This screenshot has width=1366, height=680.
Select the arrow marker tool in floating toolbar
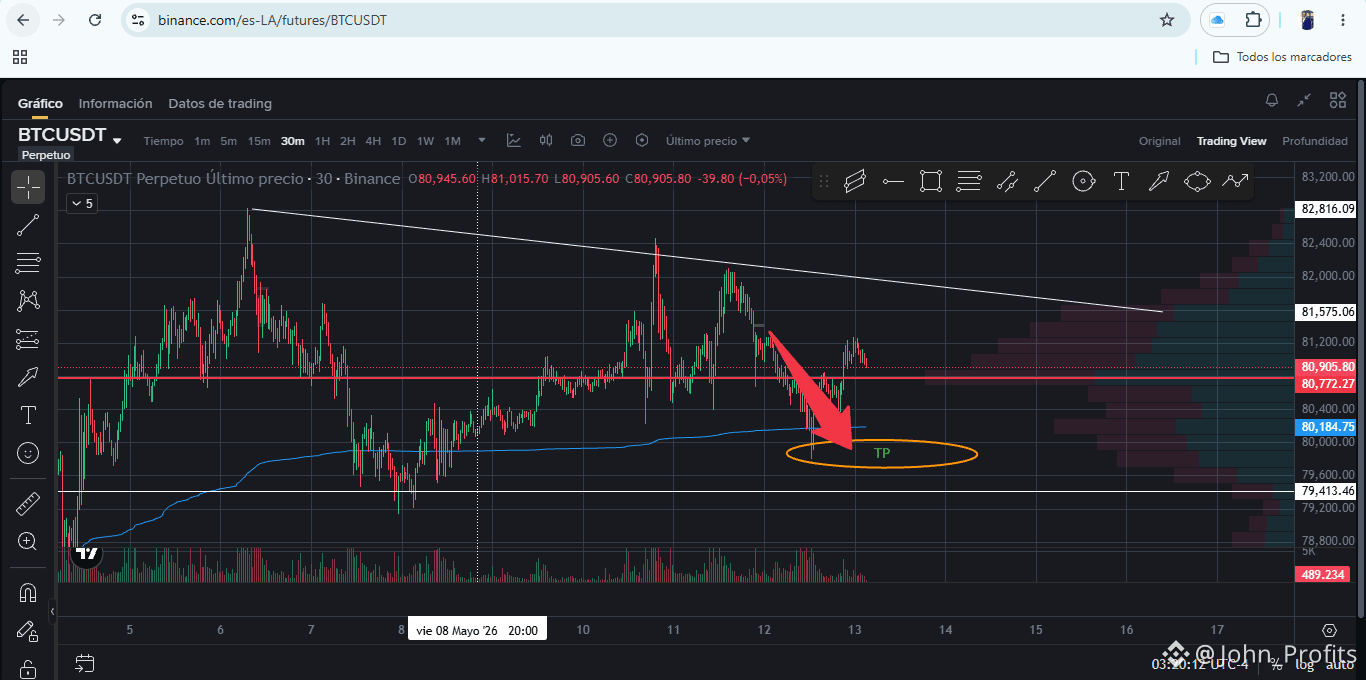click(x=1159, y=181)
